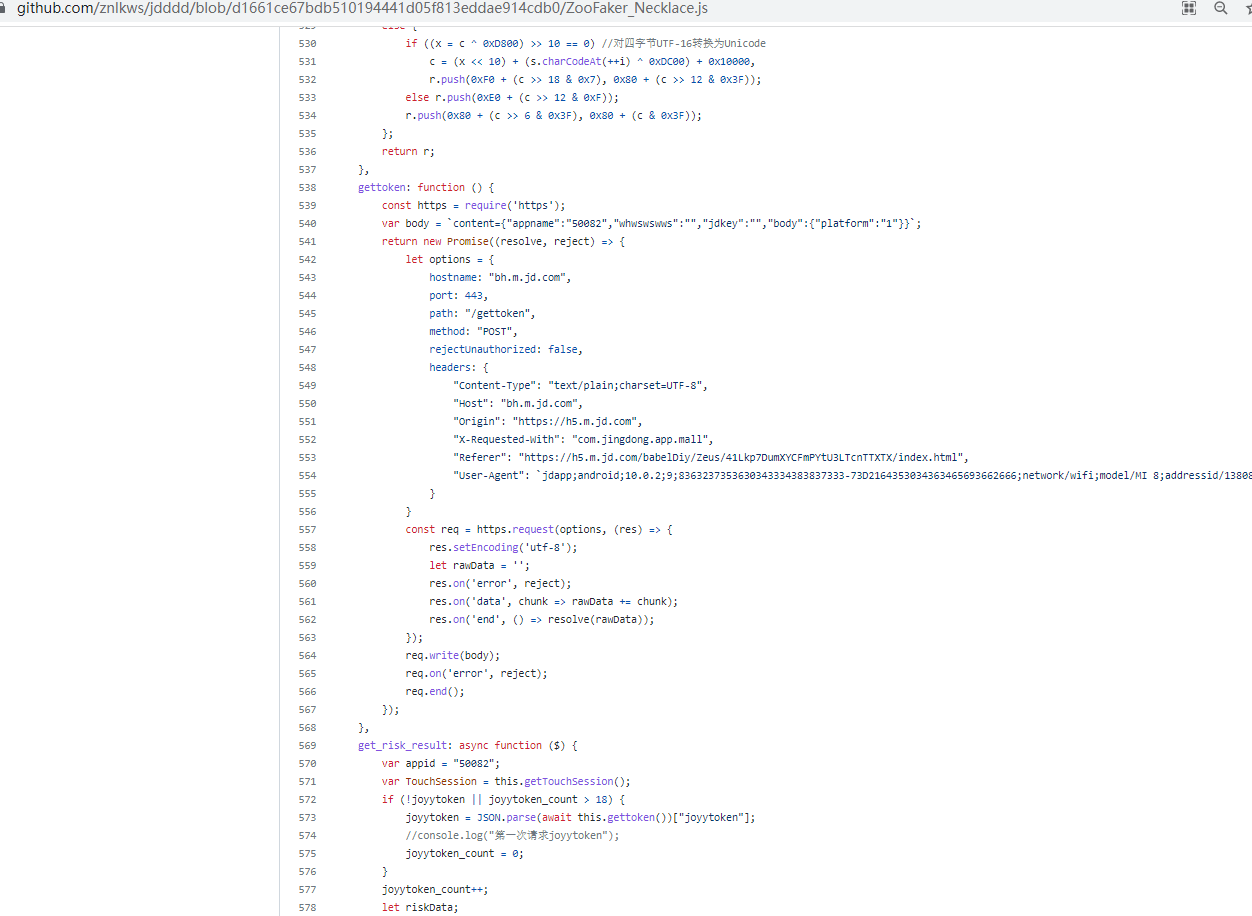Select line number 569
The width and height of the screenshot is (1252, 916).
(307, 745)
